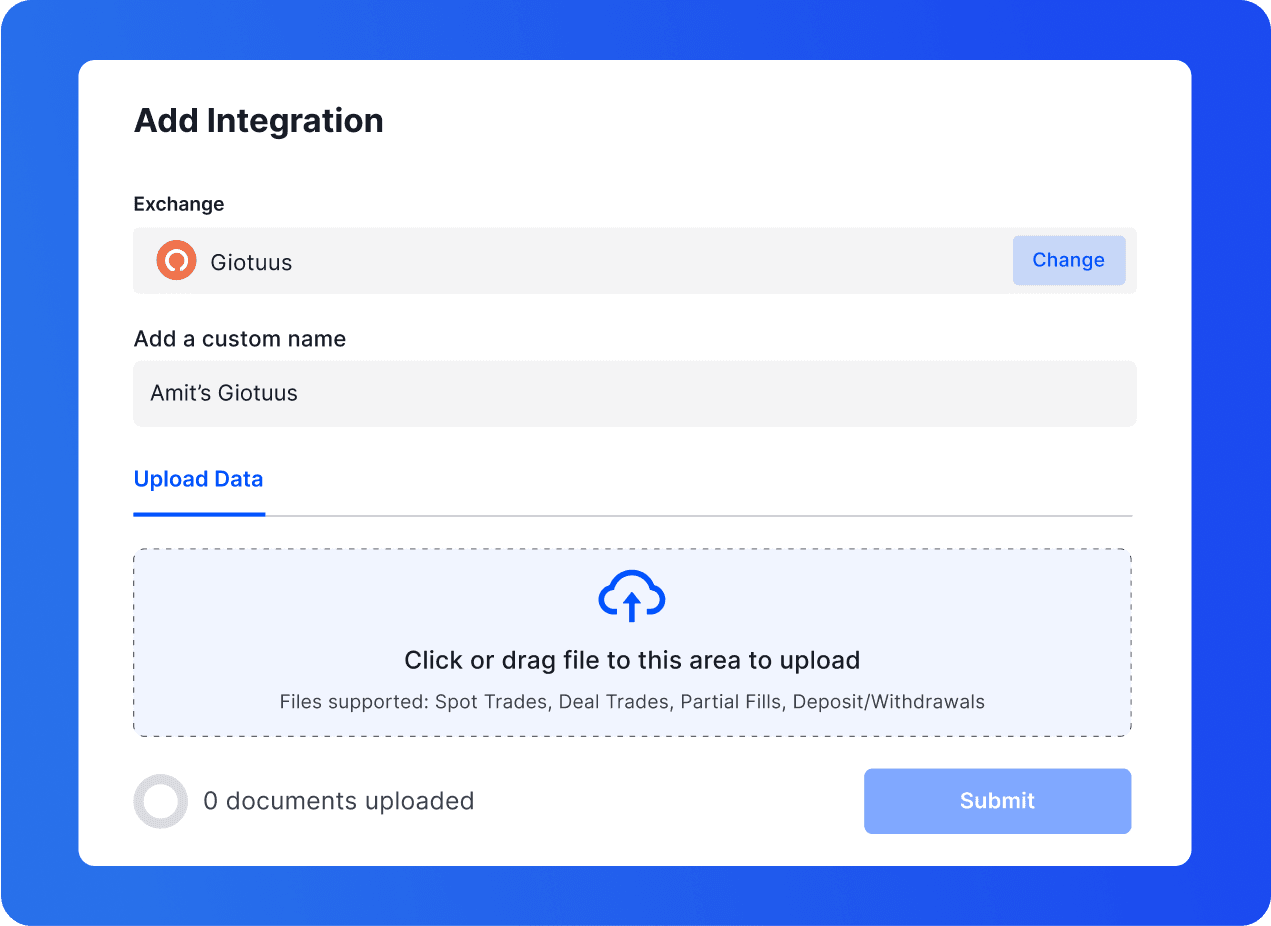Image resolution: width=1271 pixels, height=926 pixels.
Task: Focus the custom name input field
Action: pyautogui.click(x=634, y=394)
